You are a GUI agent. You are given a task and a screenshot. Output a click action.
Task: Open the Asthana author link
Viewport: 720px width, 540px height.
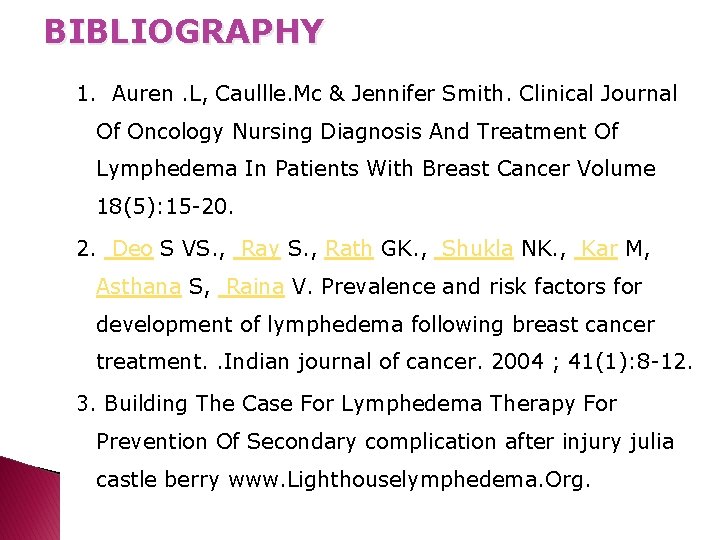[139, 287]
